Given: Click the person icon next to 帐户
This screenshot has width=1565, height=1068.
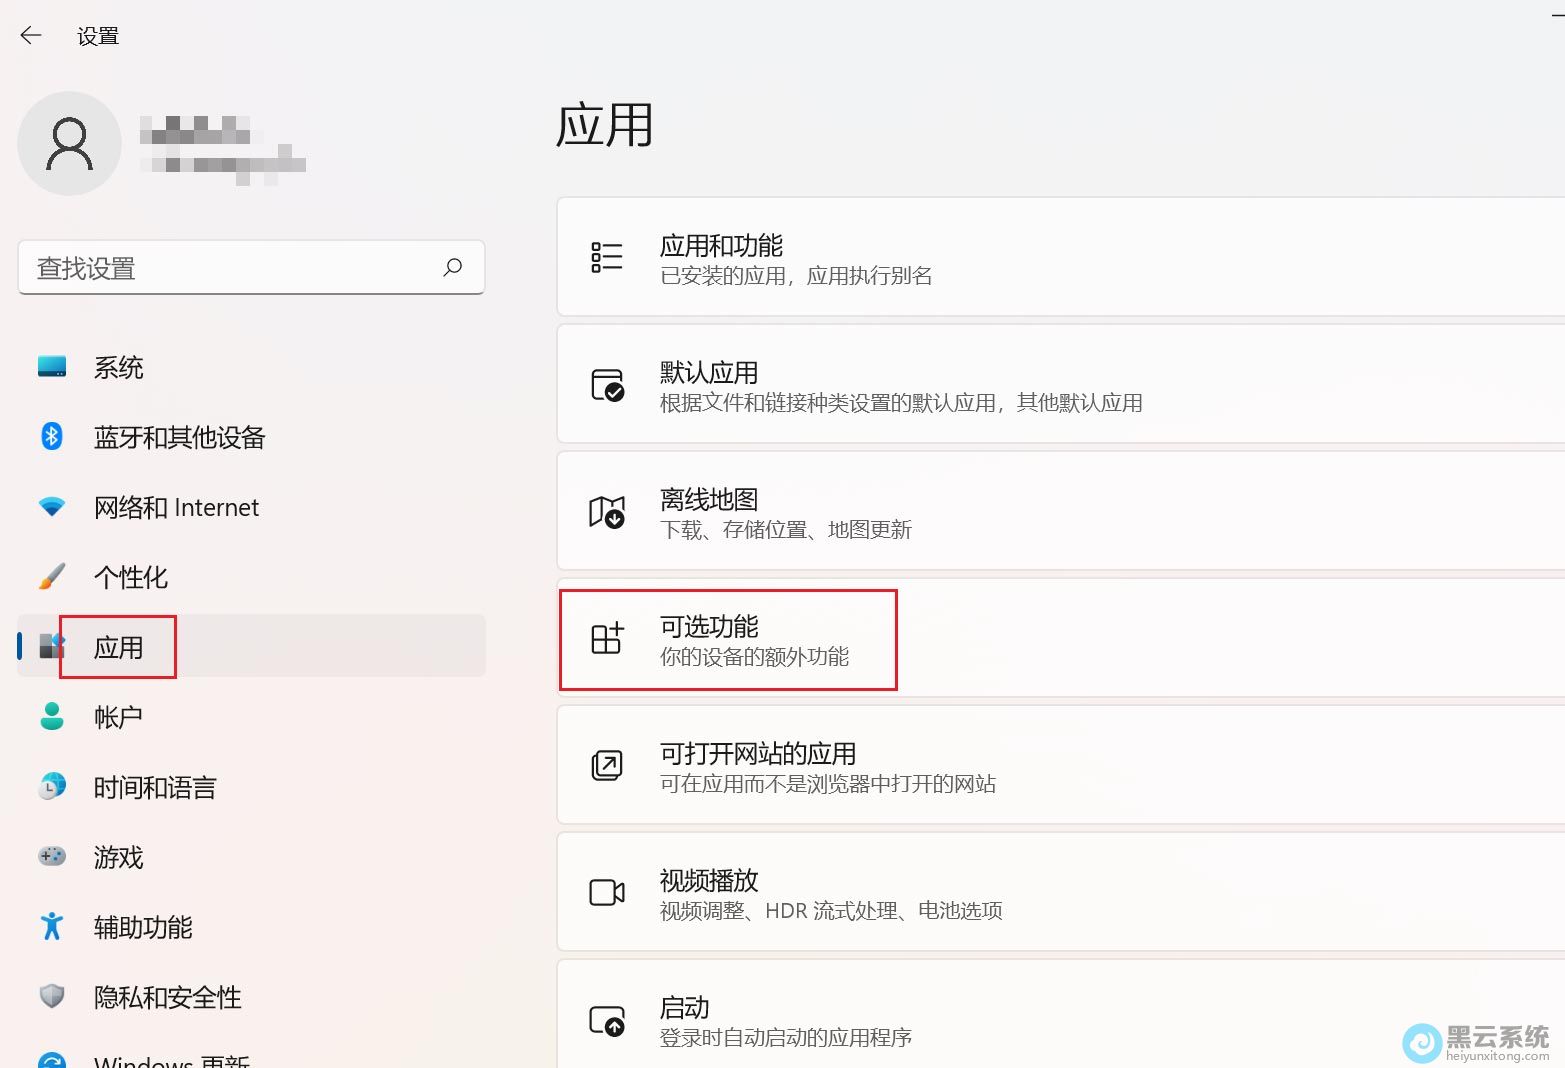Looking at the screenshot, I should click(x=50, y=716).
